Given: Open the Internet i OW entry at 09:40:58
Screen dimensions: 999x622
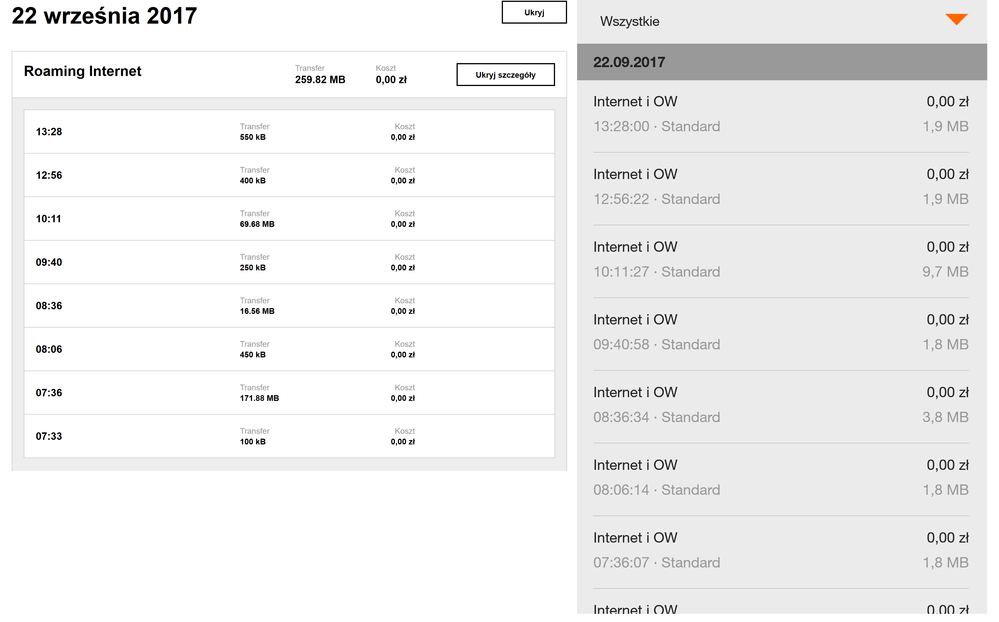Looking at the screenshot, I should pyautogui.click(x=780, y=333).
